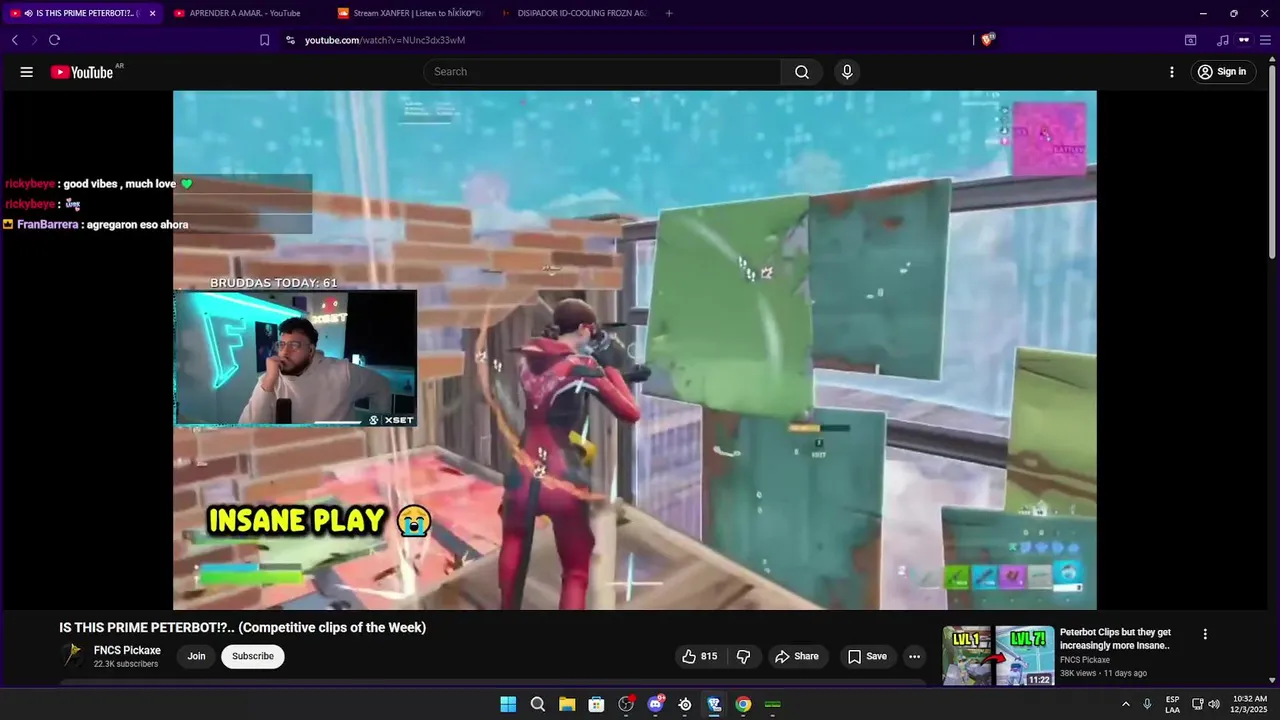This screenshot has width=1280, height=720.
Task: Select the IS THIS PRIME PETERBOT tab
Action: [84, 13]
